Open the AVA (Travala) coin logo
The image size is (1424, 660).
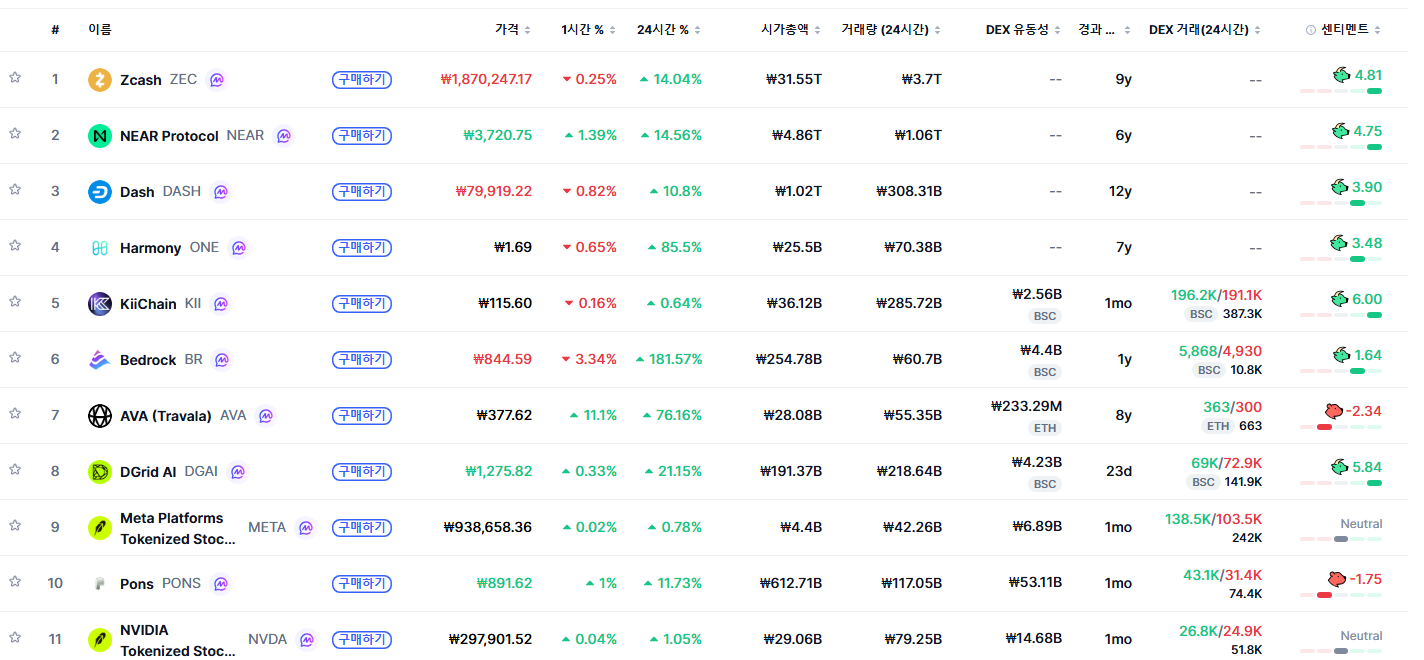(100, 416)
